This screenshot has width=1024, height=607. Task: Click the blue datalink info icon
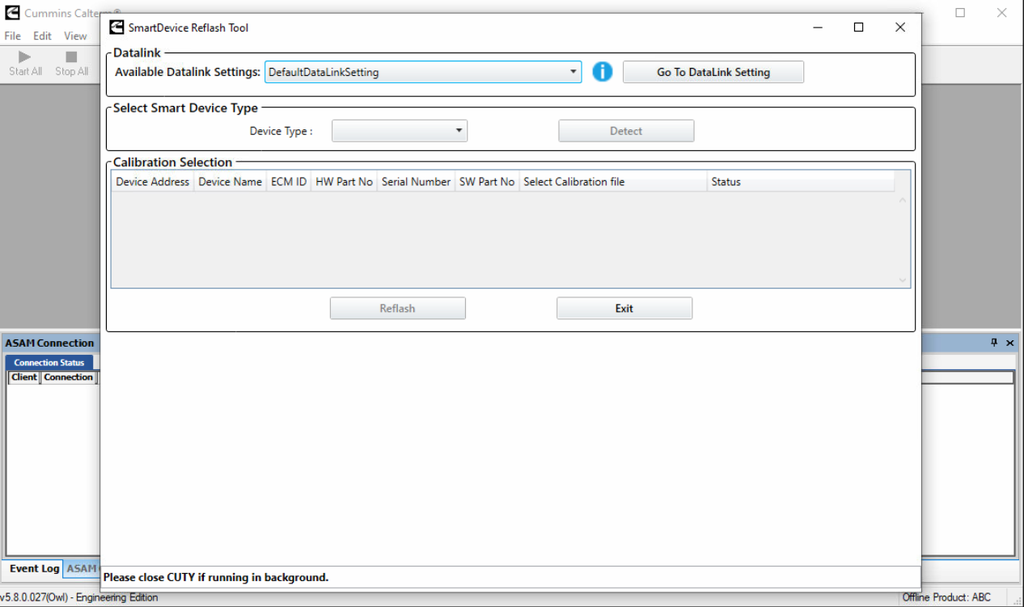(602, 72)
